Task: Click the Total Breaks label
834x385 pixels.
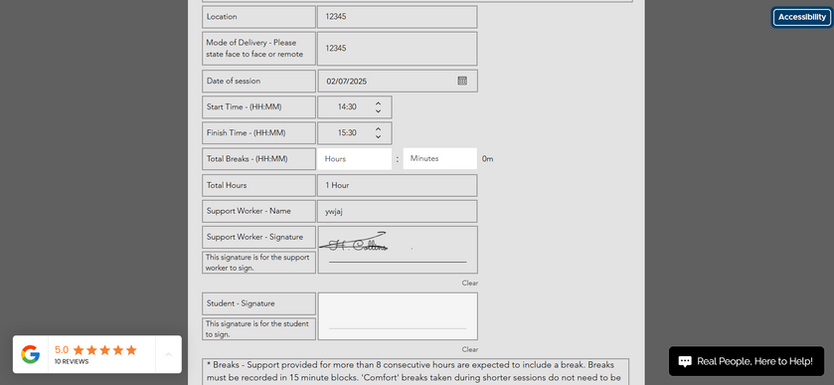Action: click(247, 159)
